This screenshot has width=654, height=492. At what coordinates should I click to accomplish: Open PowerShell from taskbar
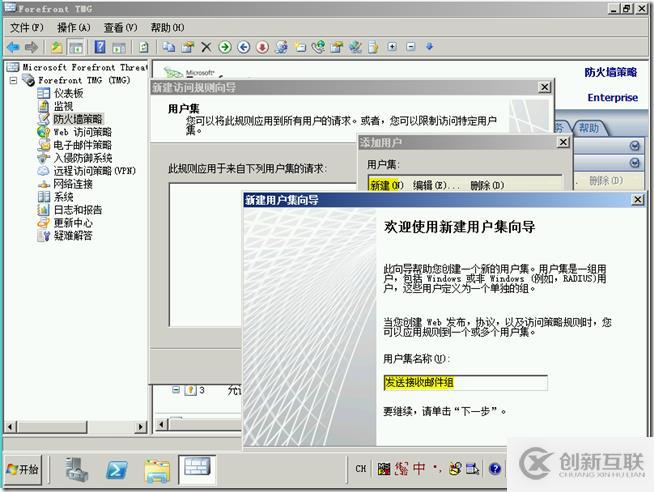tap(116, 470)
